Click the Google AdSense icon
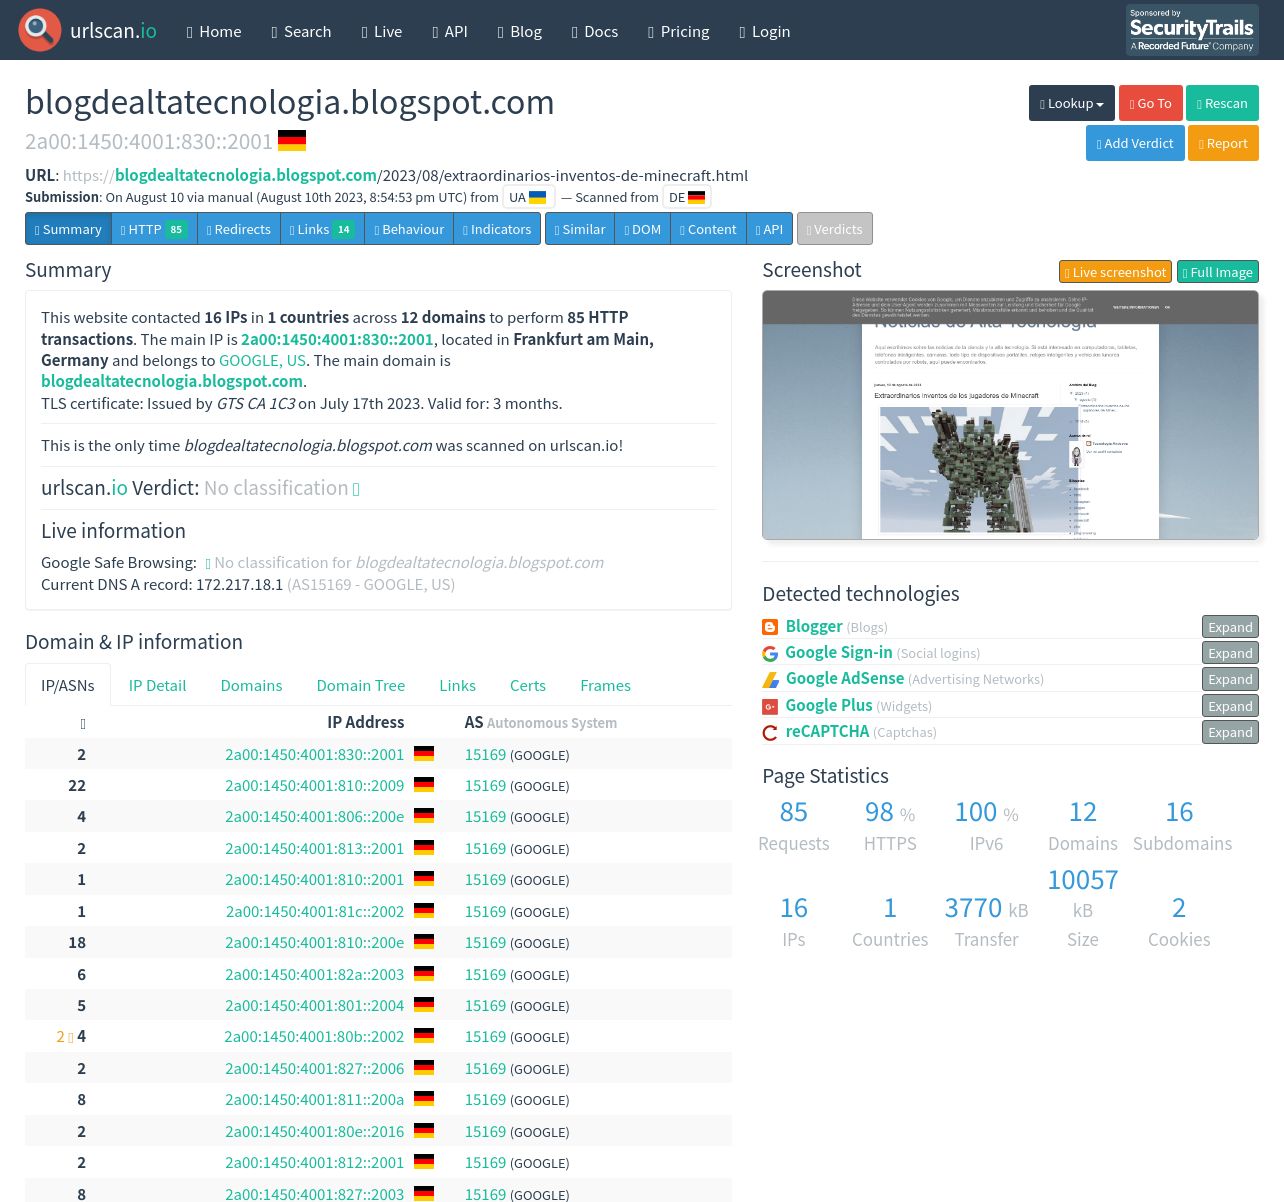The image size is (1284, 1202). pyautogui.click(x=770, y=679)
